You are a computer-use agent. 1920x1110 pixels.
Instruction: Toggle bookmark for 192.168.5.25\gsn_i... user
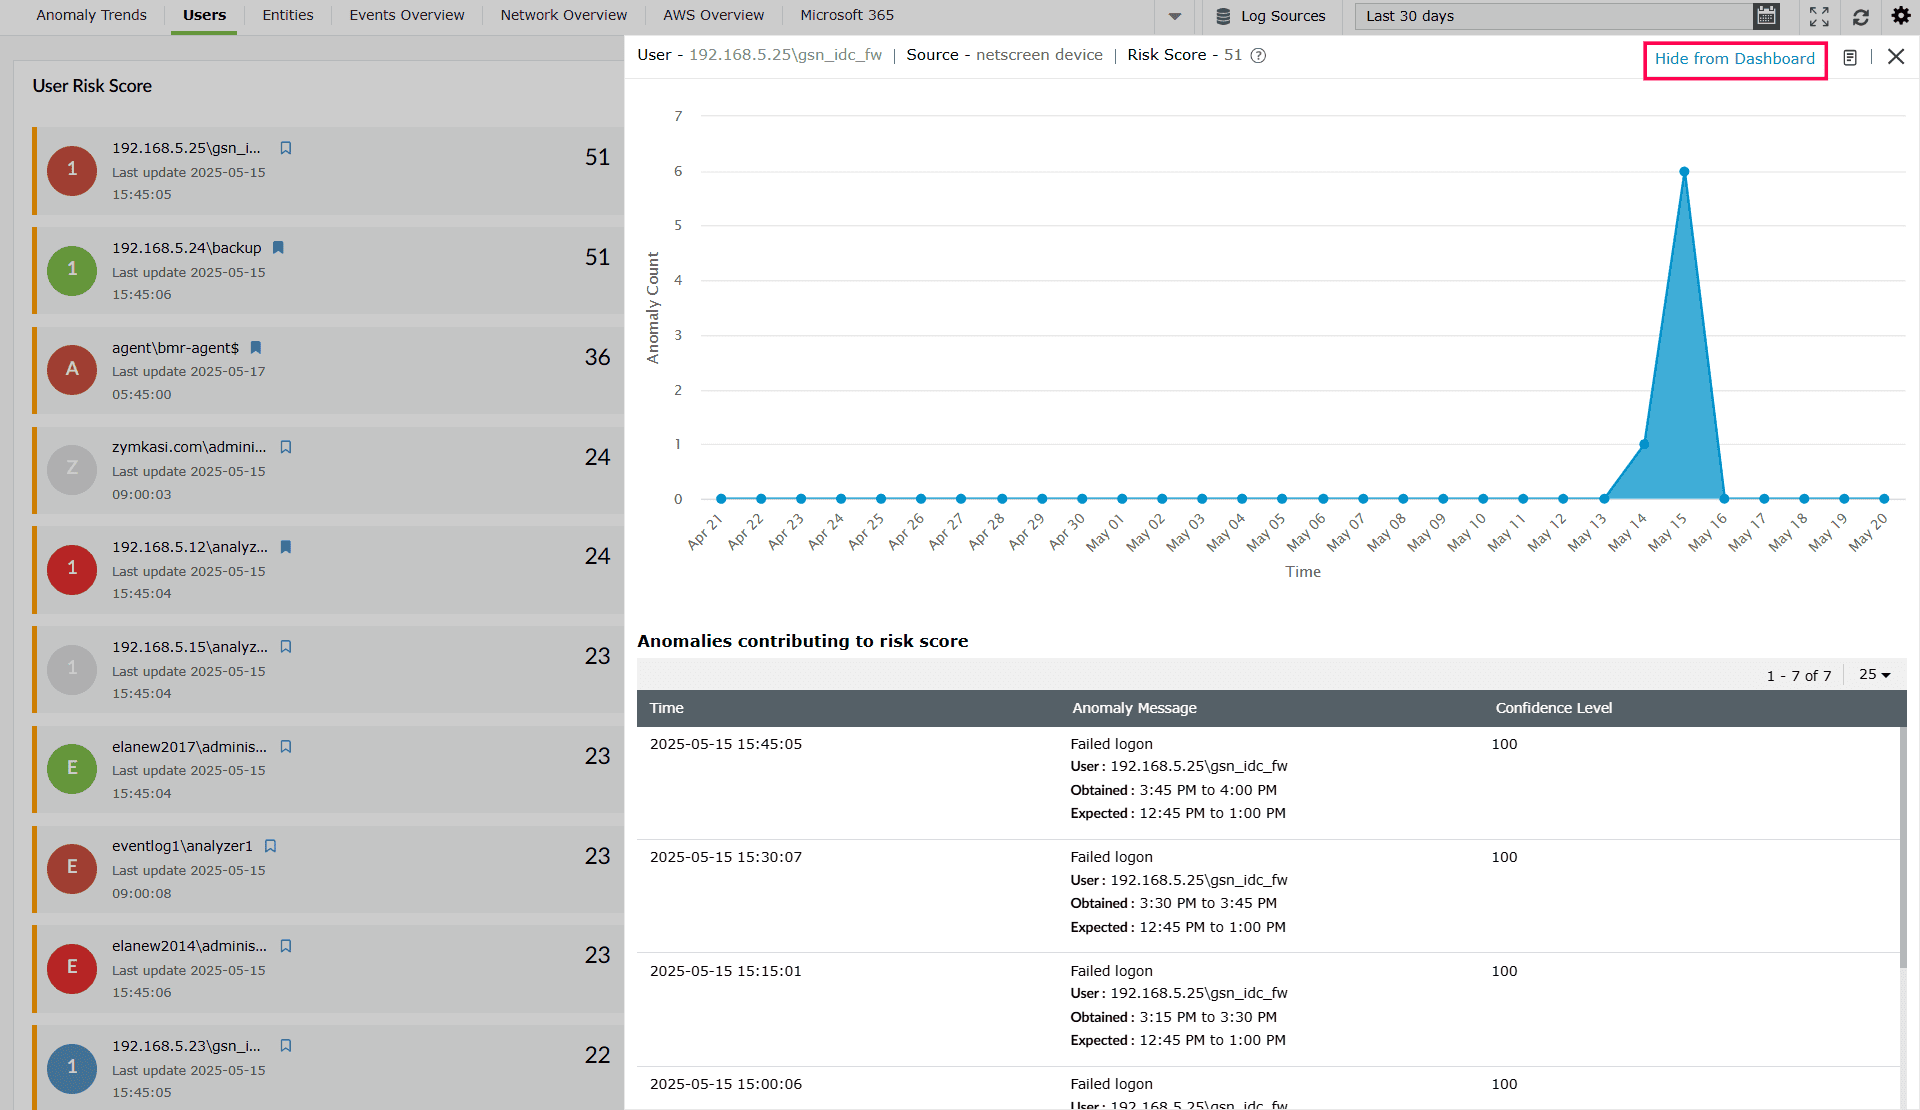[x=286, y=148]
